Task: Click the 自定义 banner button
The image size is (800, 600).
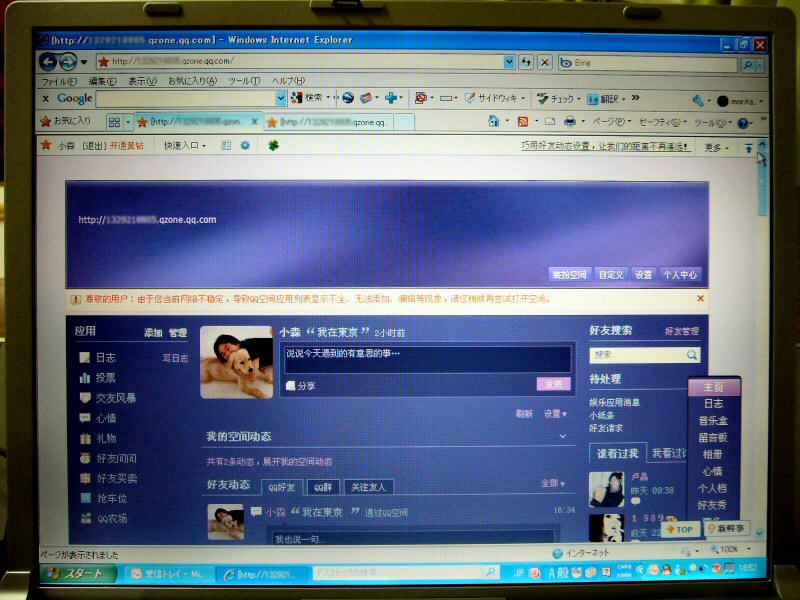Action: pyautogui.click(x=611, y=274)
